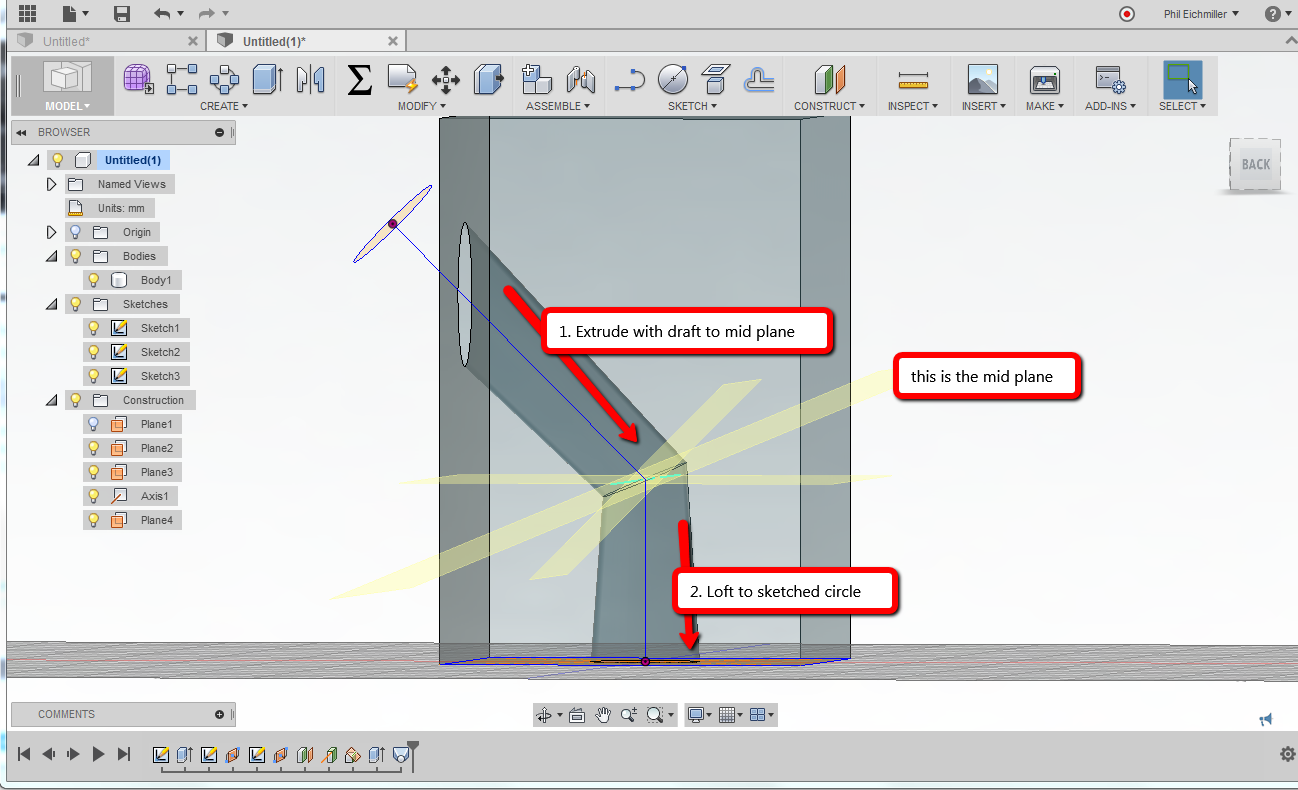The image size is (1298, 790).
Task: Click the Sigma parameters icon
Action: click(x=360, y=80)
